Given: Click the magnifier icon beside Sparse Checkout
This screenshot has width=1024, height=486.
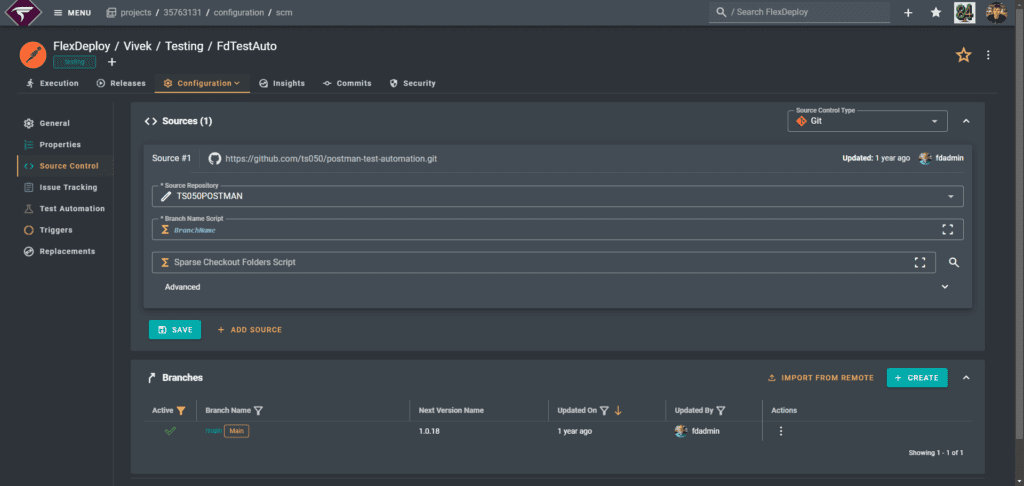Looking at the screenshot, I should (953, 263).
